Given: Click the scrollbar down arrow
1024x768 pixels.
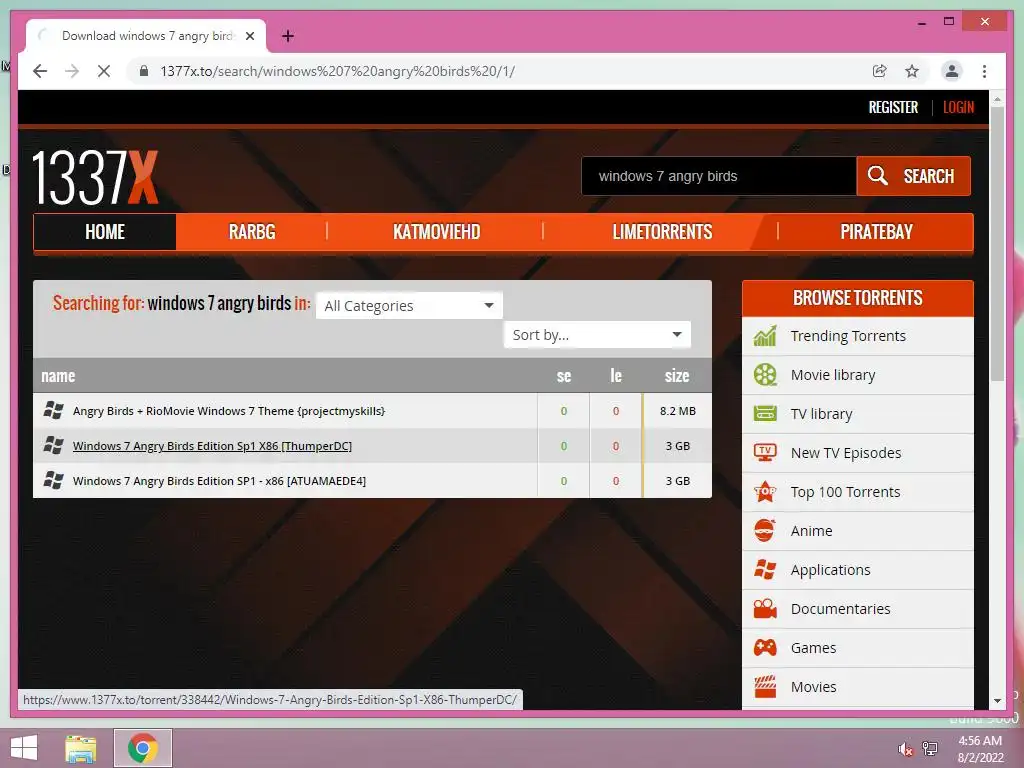Looking at the screenshot, I should point(997,701).
